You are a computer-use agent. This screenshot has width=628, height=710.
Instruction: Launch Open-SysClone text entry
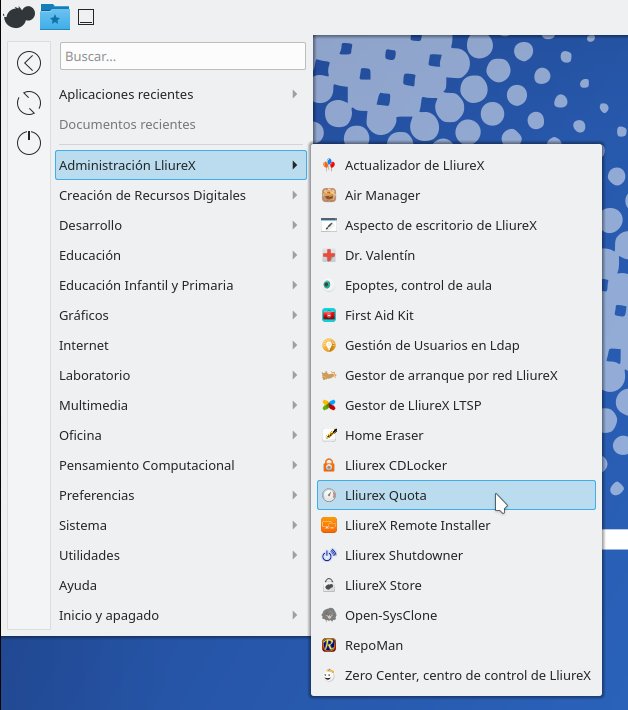pos(391,616)
